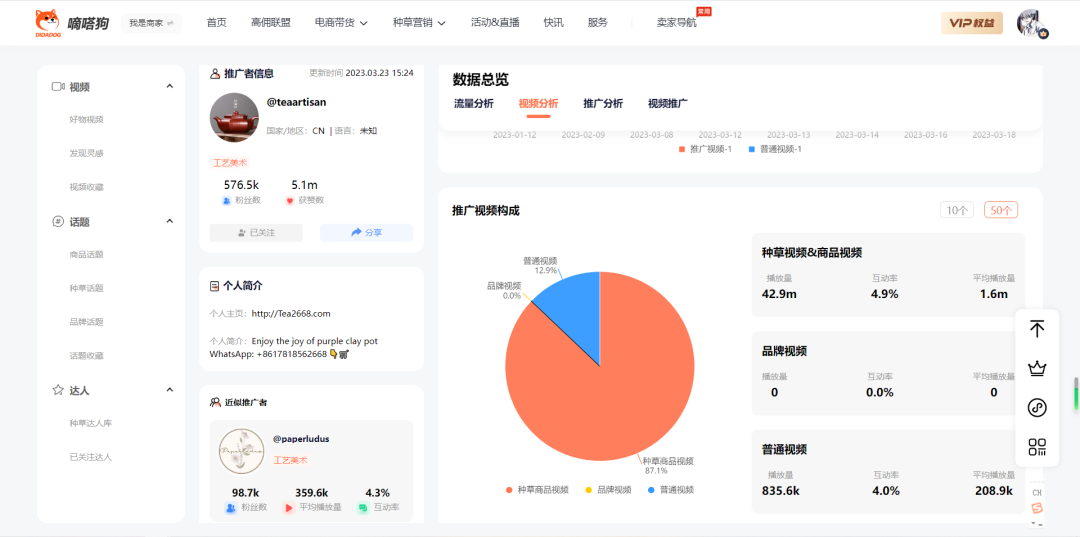This screenshot has height=537, width=1080.
Task: Open 发现灵感 in sidebar
Action: pyautogui.click(x=86, y=153)
